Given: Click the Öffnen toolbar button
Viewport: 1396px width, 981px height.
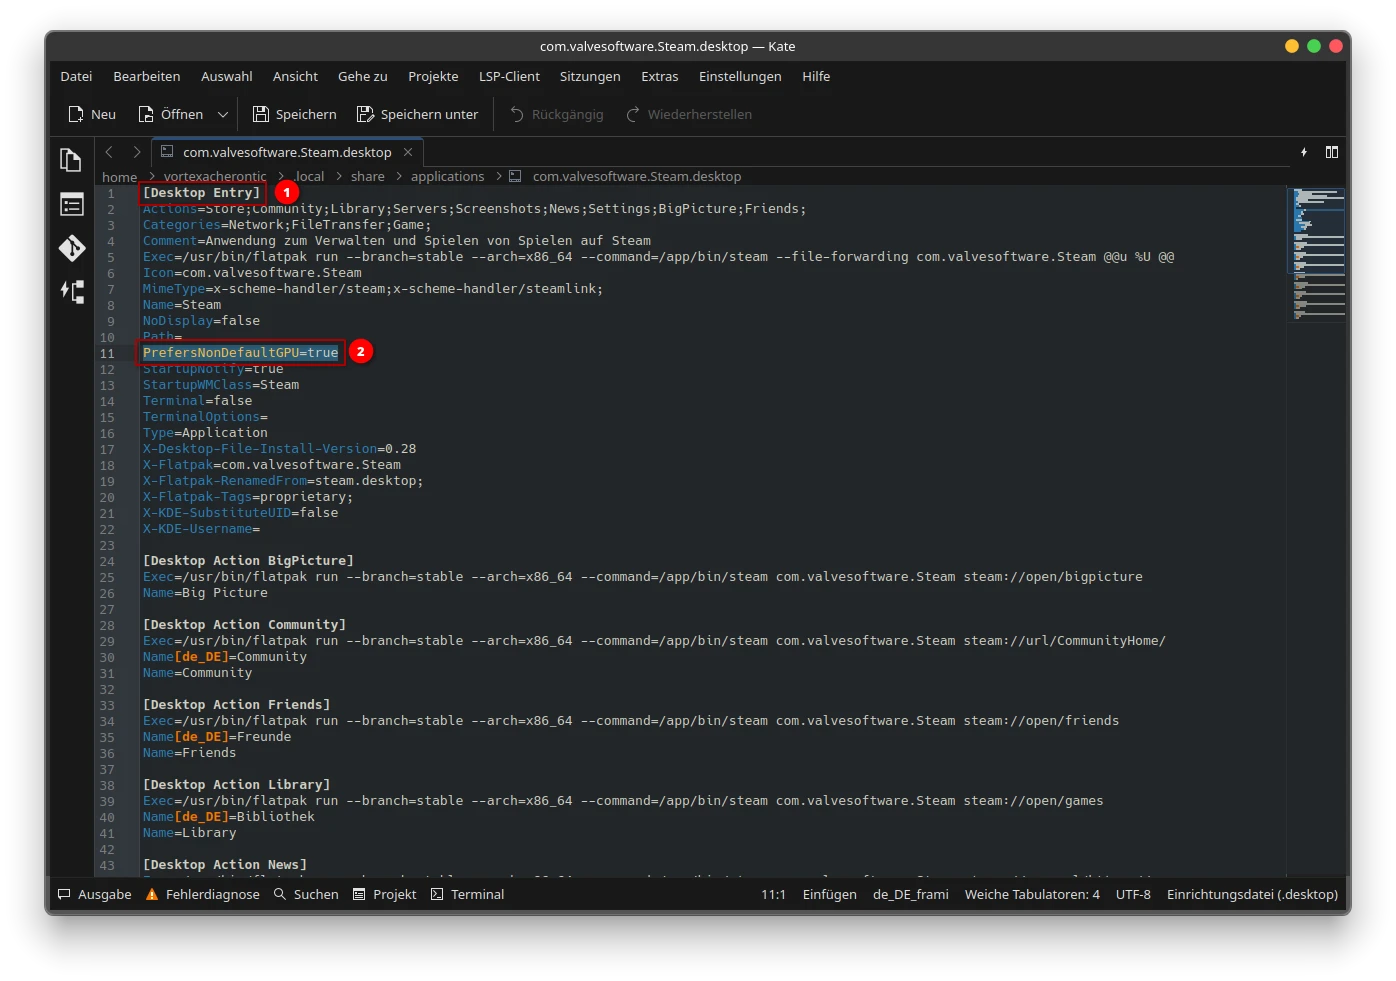Looking at the screenshot, I should point(170,114).
